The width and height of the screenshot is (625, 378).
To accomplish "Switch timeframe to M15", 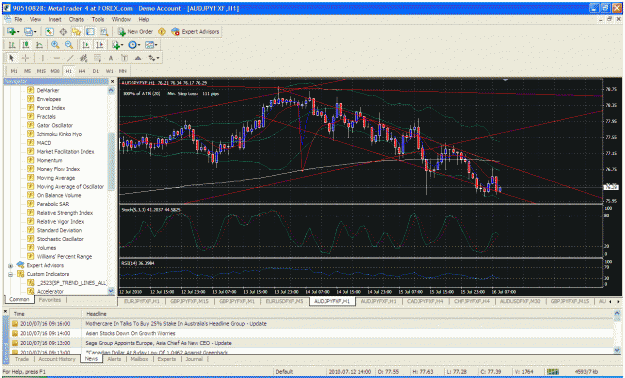I will [41, 71].
